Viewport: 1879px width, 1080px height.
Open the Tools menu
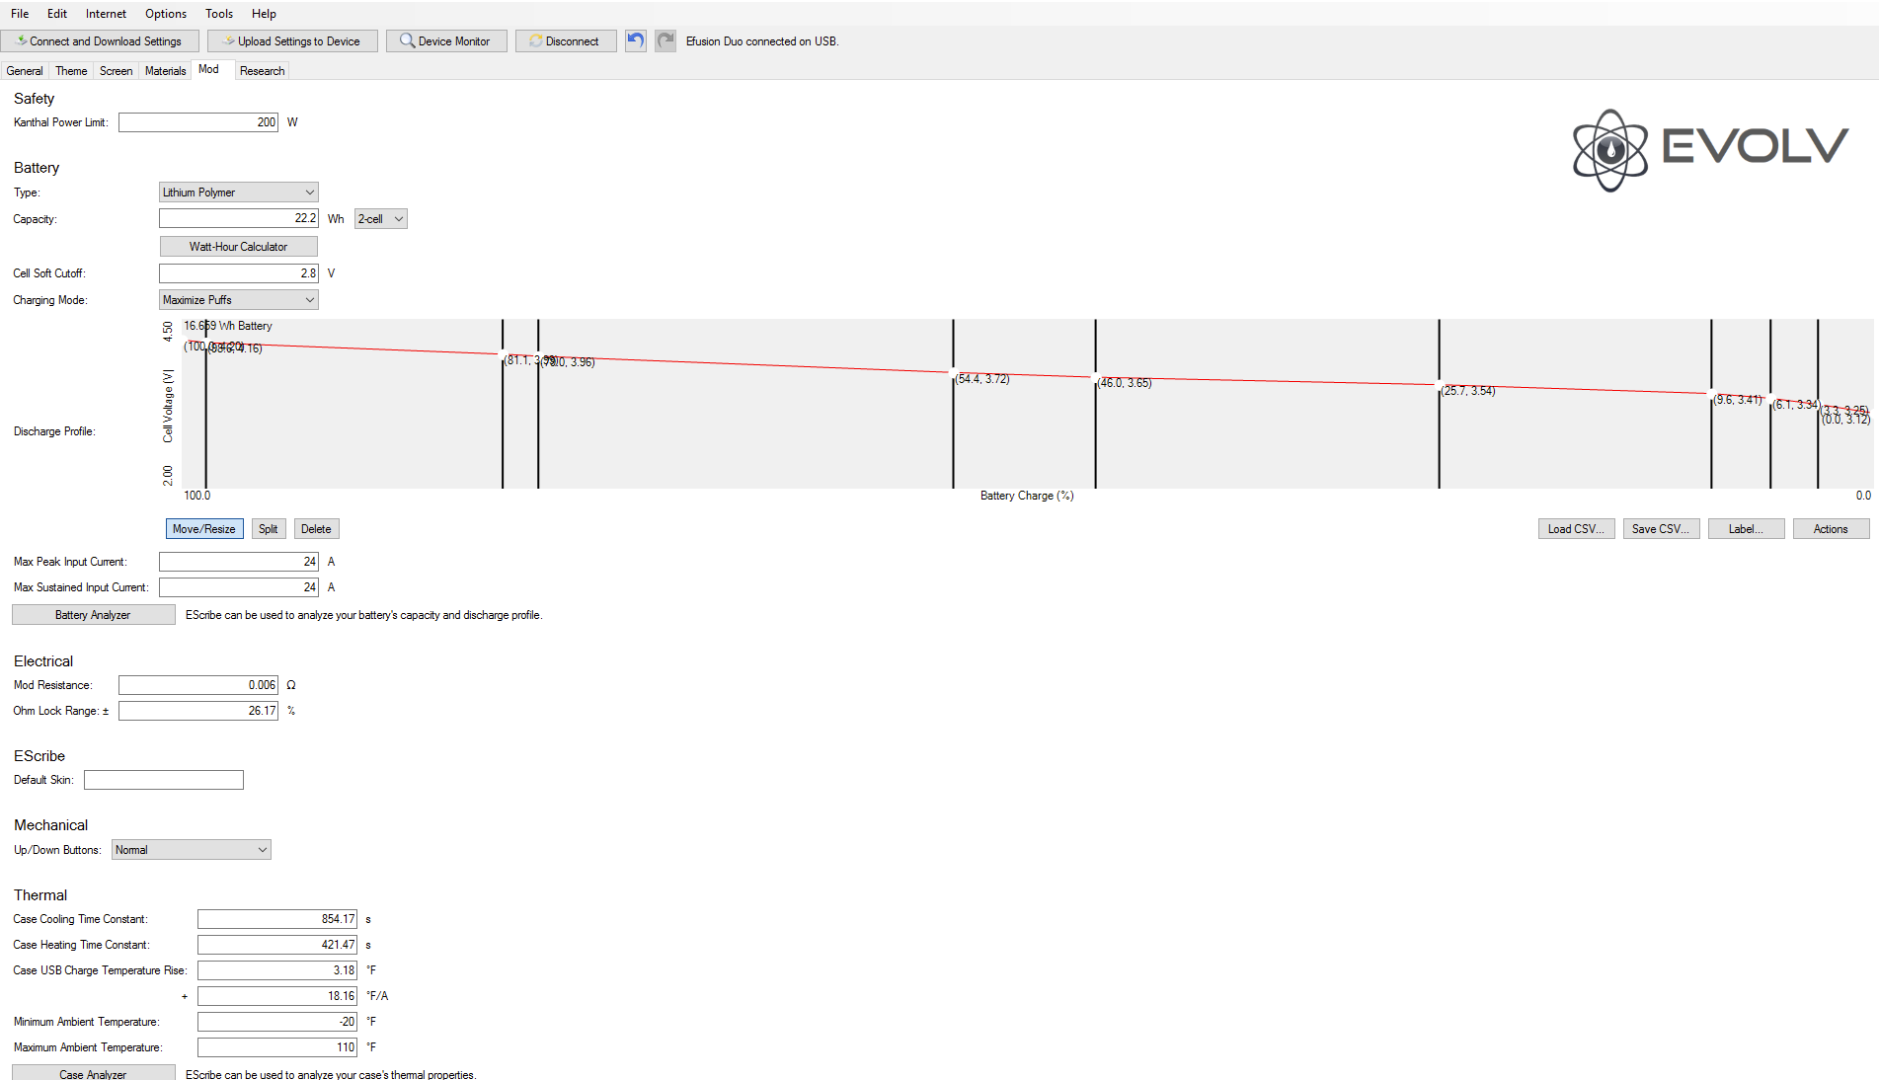(x=218, y=14)
